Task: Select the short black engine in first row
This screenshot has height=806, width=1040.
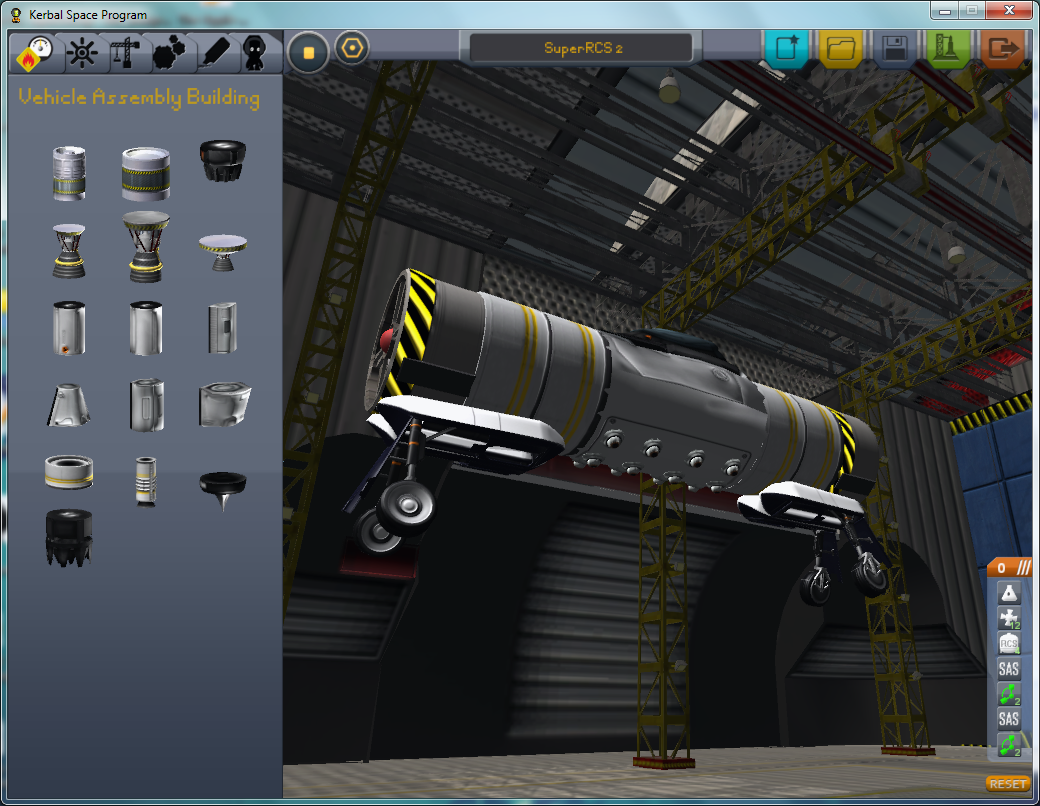Action: tap(223, 161)
